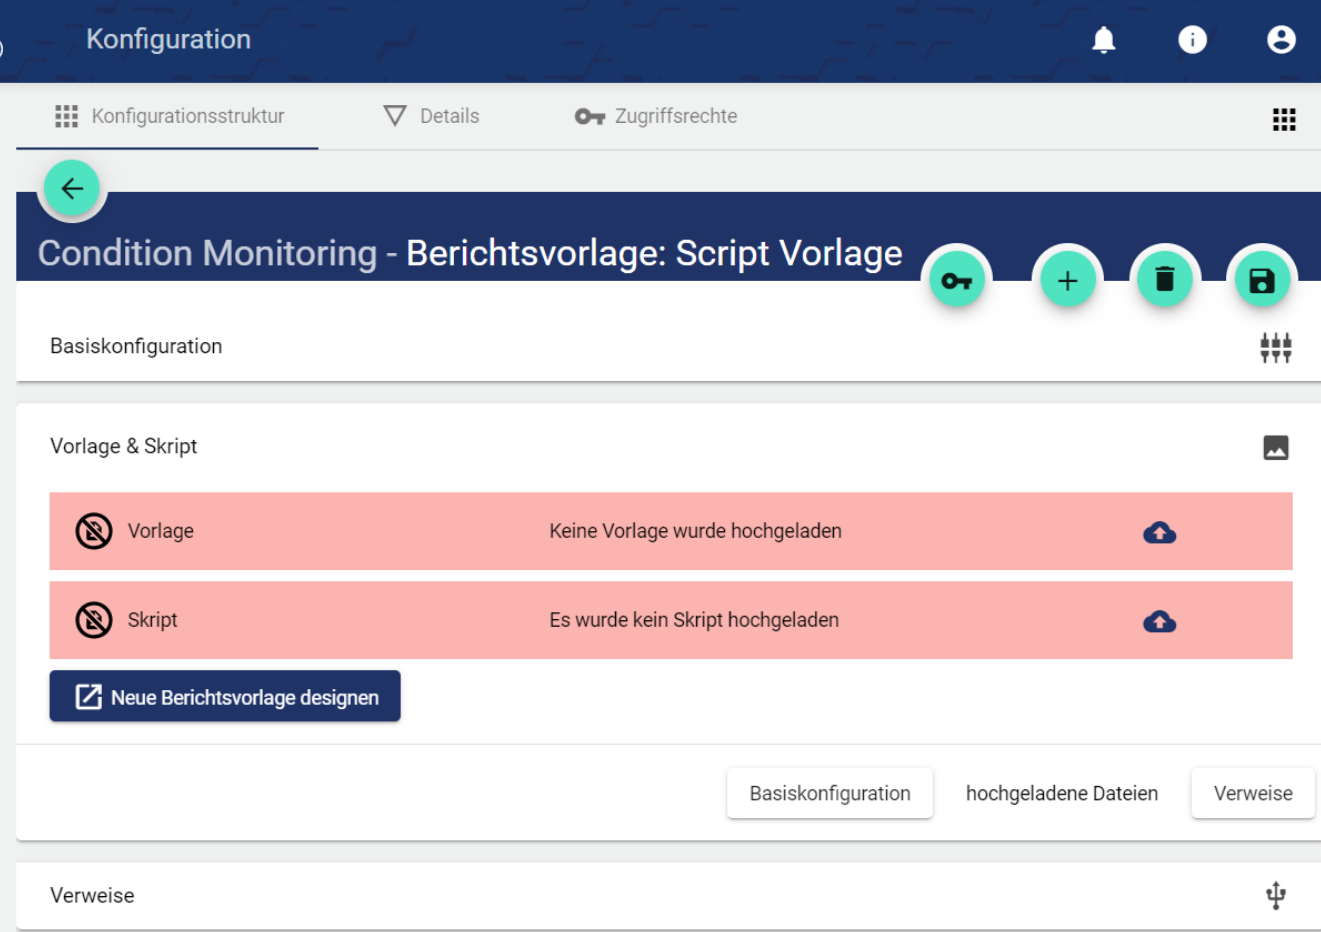This screenshot has width=1321, height=932.
Task: Open the info icon in header
Action: coord(1192,40)
